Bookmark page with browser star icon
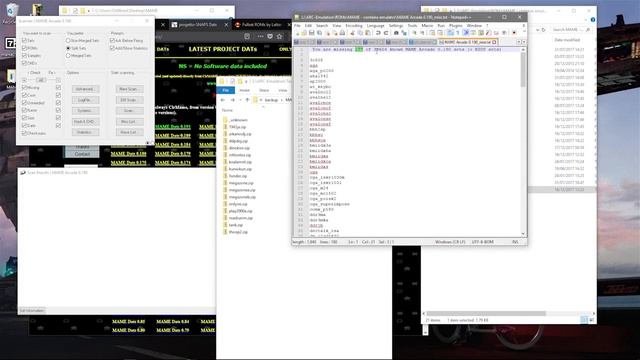 pos(280,37)
